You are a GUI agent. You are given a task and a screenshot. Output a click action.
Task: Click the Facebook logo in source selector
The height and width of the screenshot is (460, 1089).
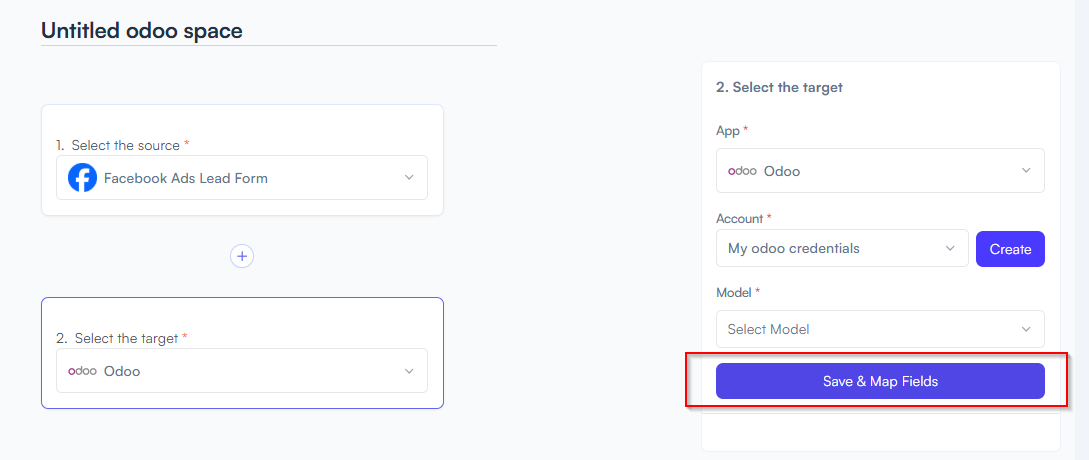tap(82, 178)
